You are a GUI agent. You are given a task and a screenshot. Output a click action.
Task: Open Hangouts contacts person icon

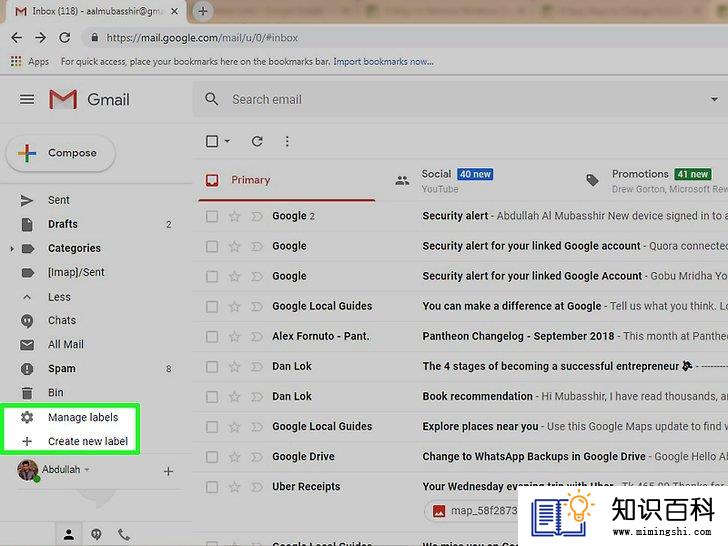(69, 534)
